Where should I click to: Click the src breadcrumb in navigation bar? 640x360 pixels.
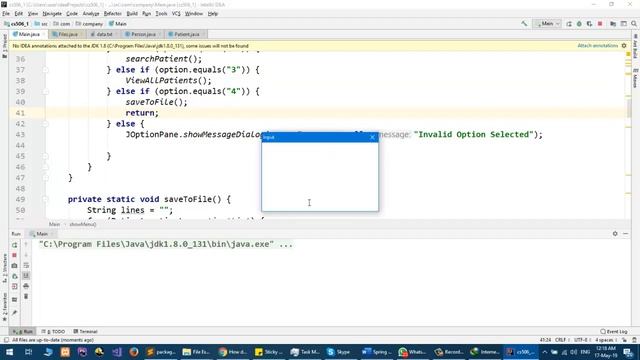[x=41, y=24]
